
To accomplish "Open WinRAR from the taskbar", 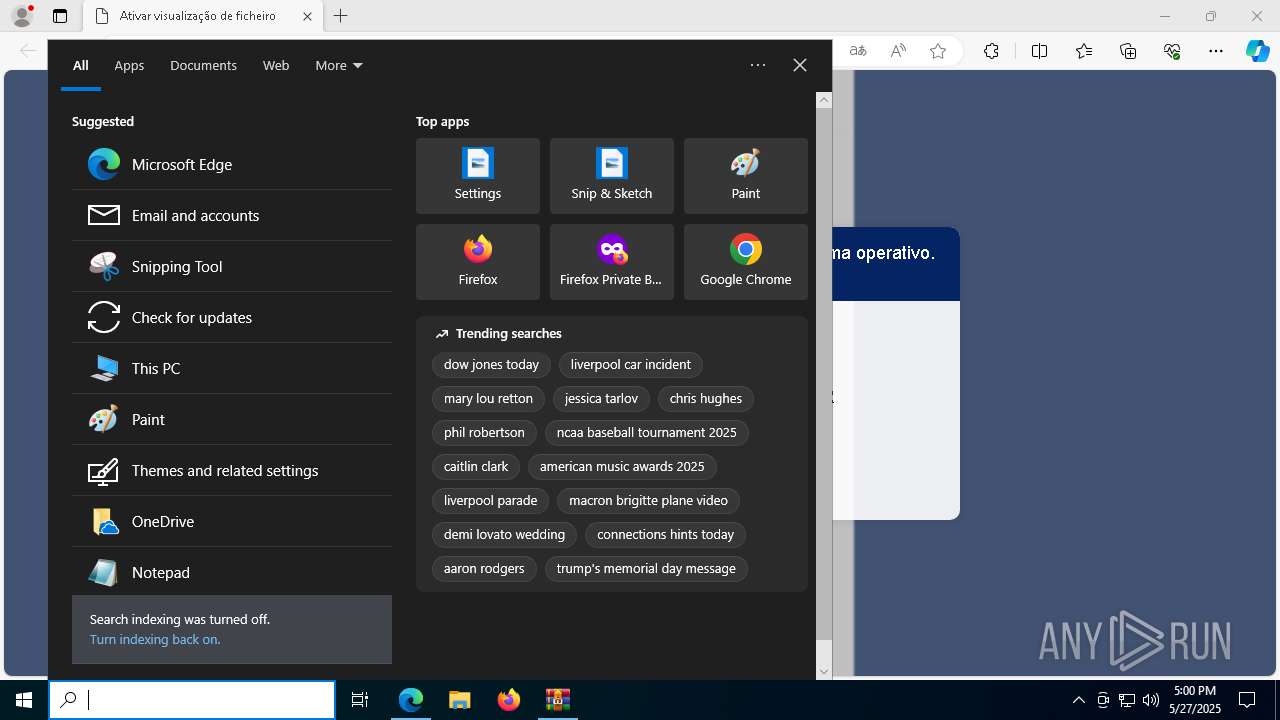I will (557, 700).
